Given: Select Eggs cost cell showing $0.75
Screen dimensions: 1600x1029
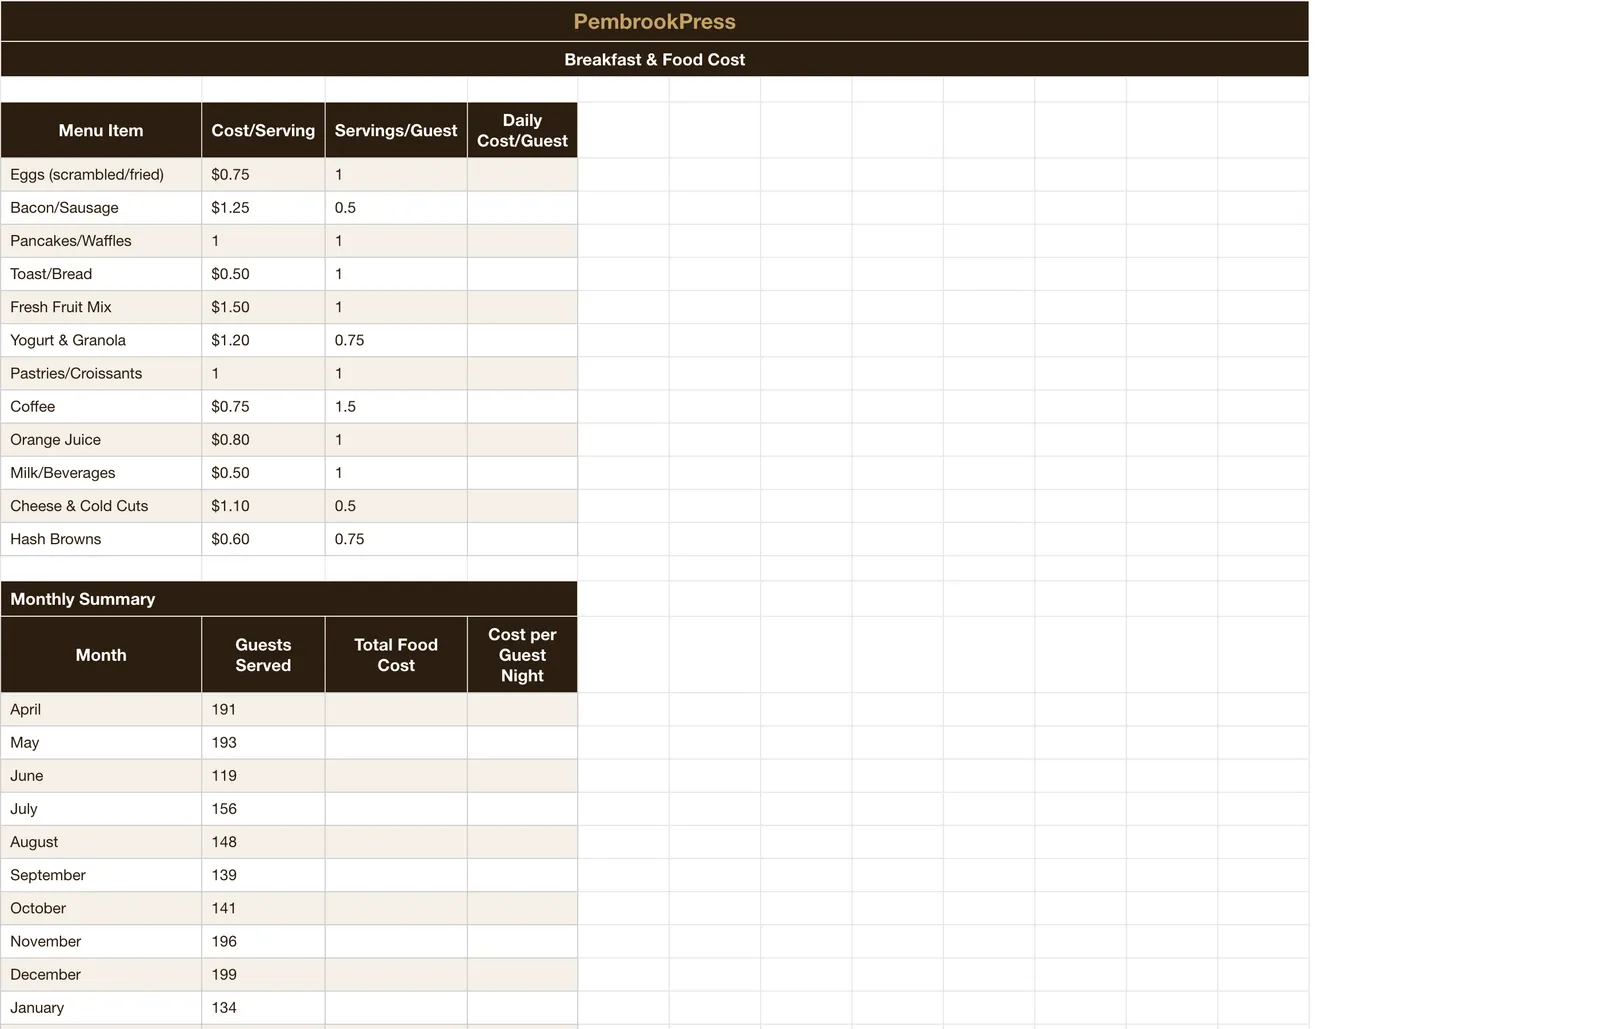Looking at the screenshot, I should tap(263, 174).
